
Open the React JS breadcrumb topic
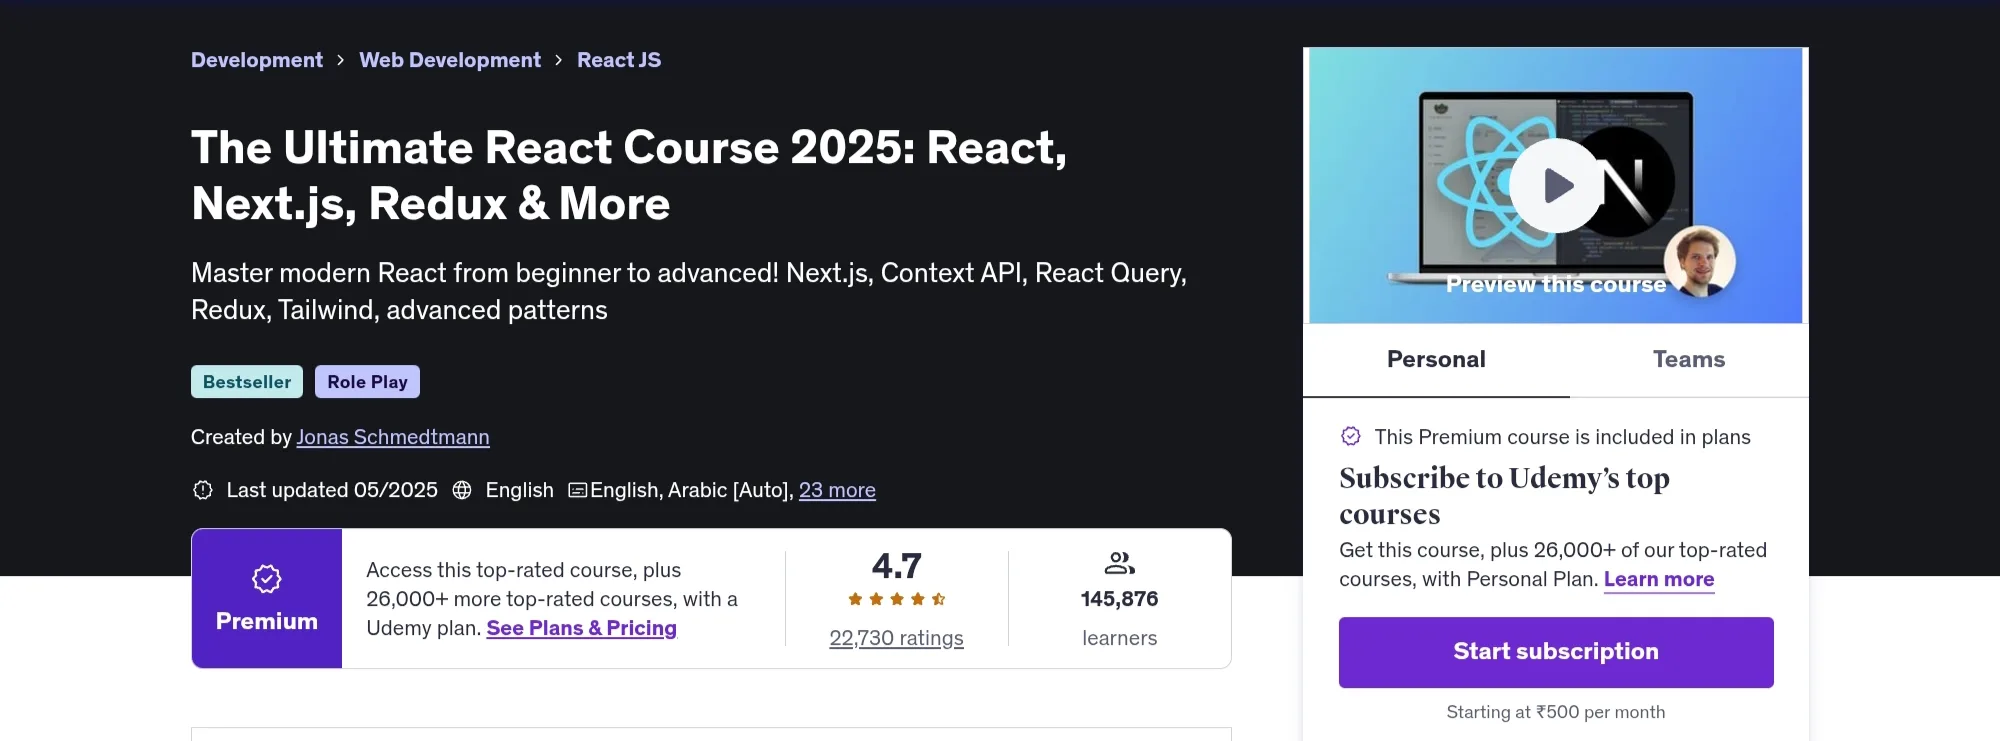pyautogui.click(x=619, y=60)
